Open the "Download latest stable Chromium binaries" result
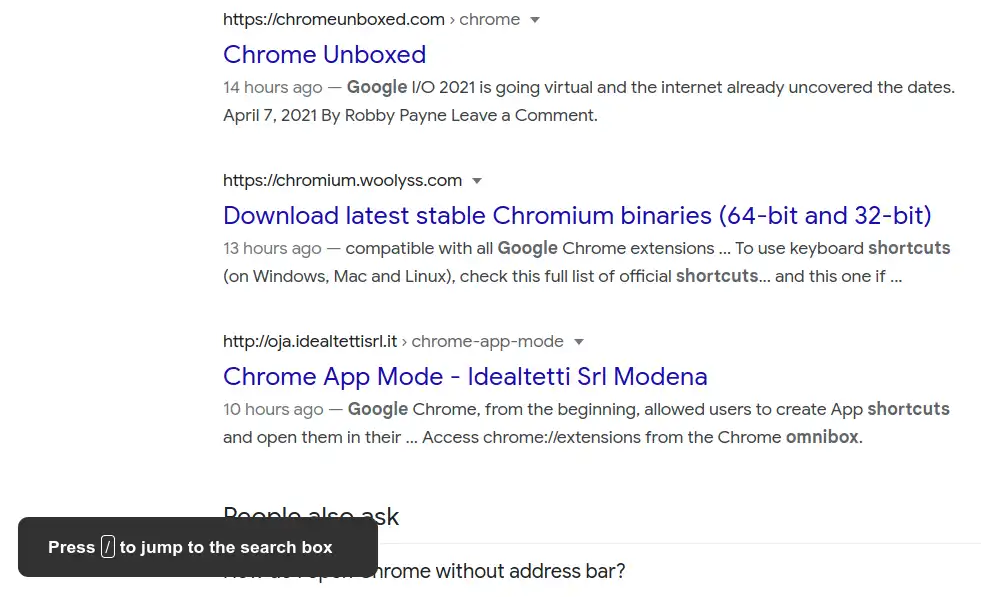This screenshot has width=981, height=597. [577, 216]
